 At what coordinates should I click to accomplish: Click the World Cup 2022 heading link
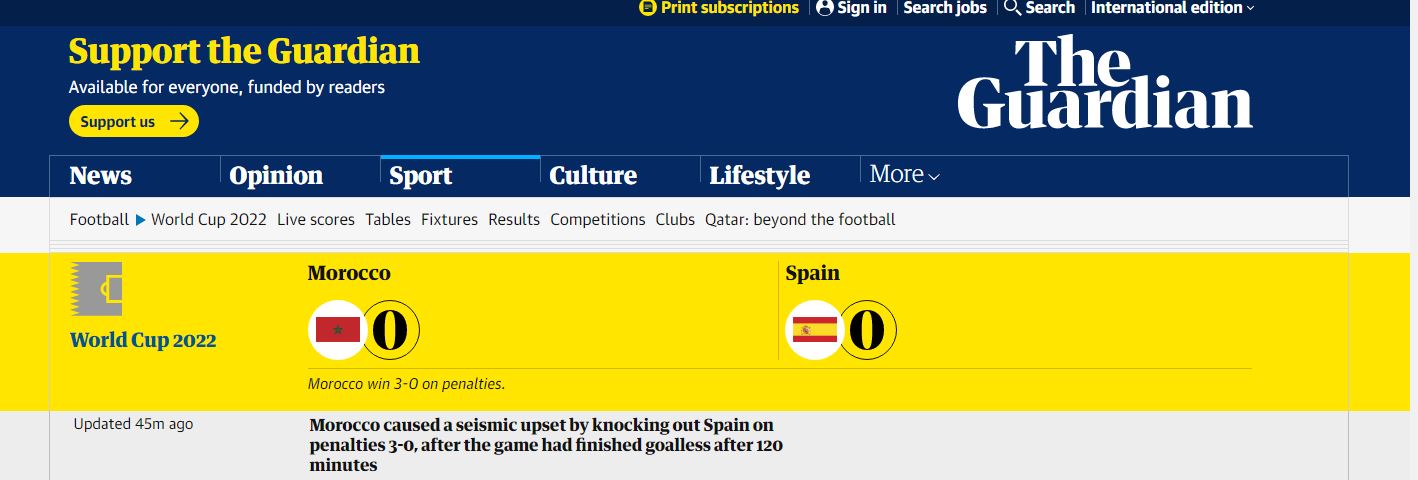pos(143,340)
